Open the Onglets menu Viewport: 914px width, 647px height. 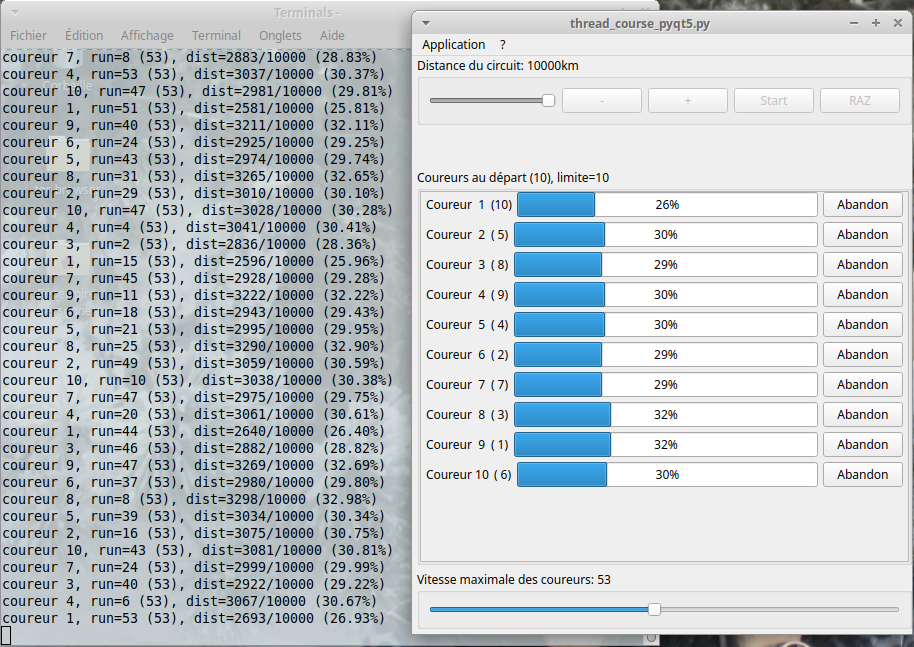pyautogui.click(x=280, y=35)
